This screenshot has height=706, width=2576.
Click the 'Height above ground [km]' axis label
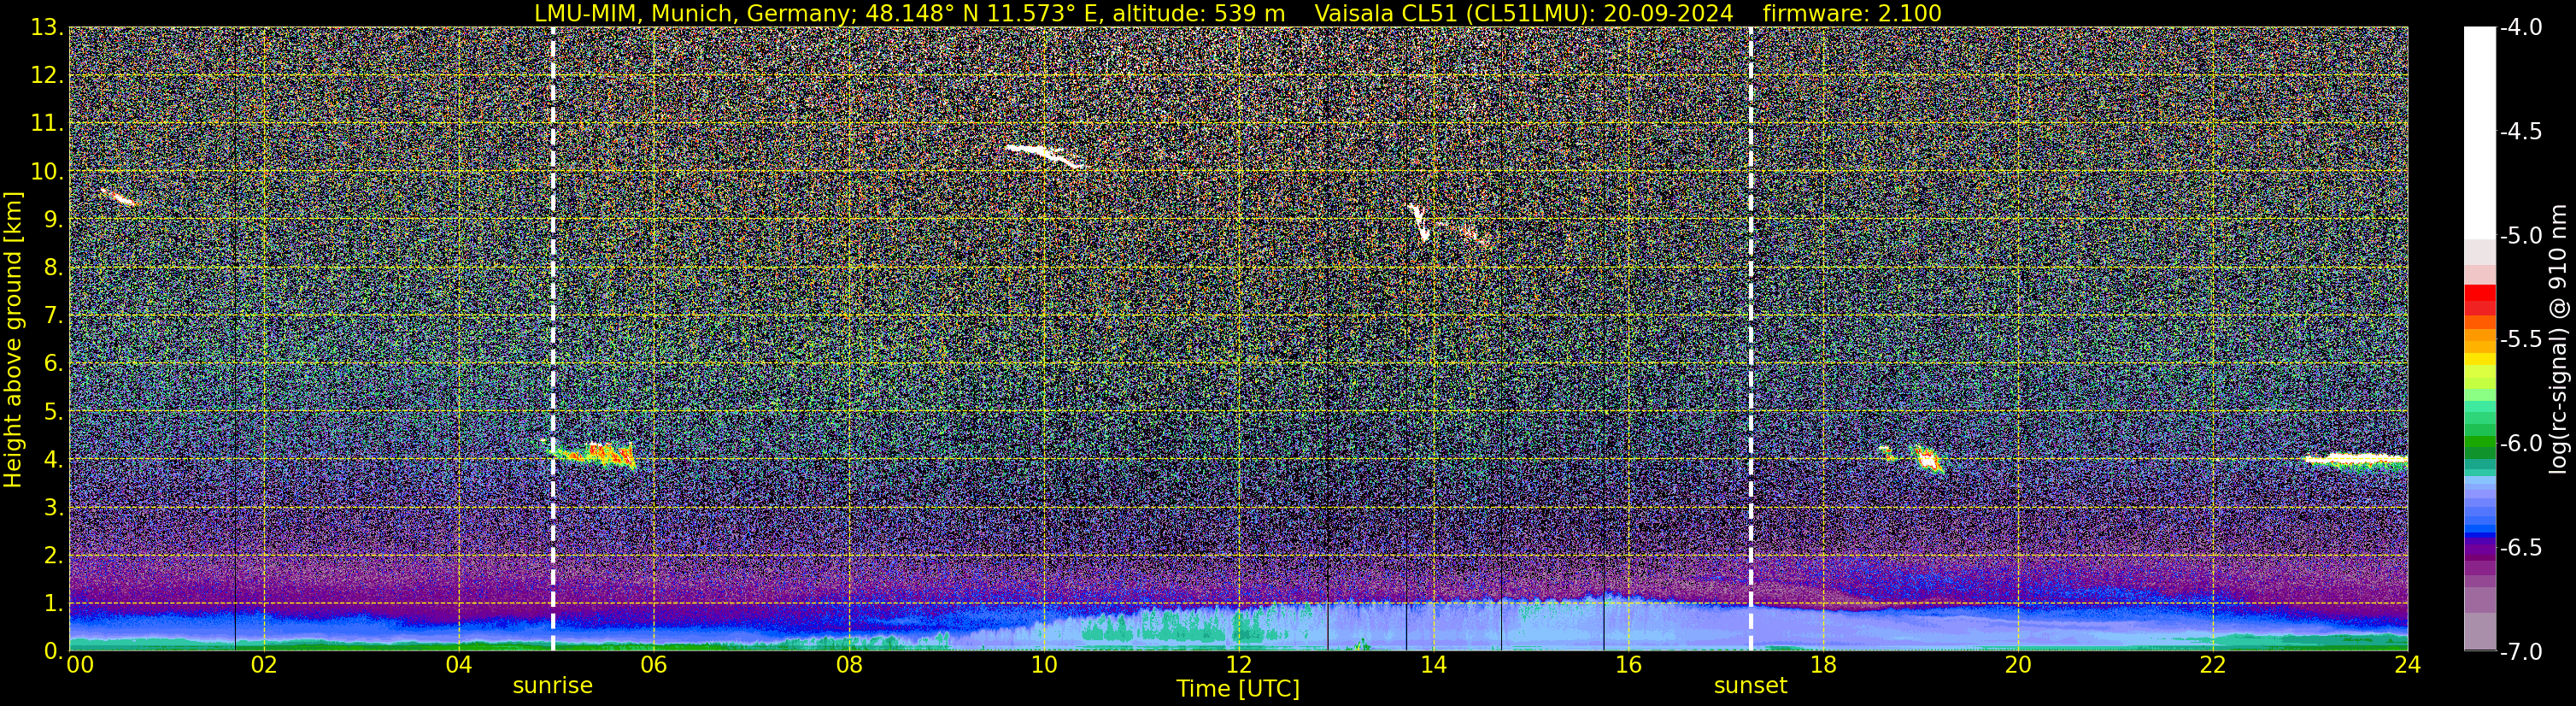[x=13, y=339]
